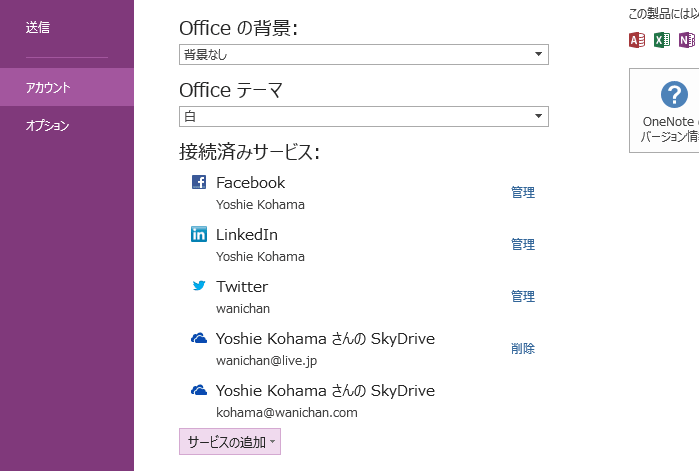Click the Access product icon
The image size is (699, 471).
(637, 40)
